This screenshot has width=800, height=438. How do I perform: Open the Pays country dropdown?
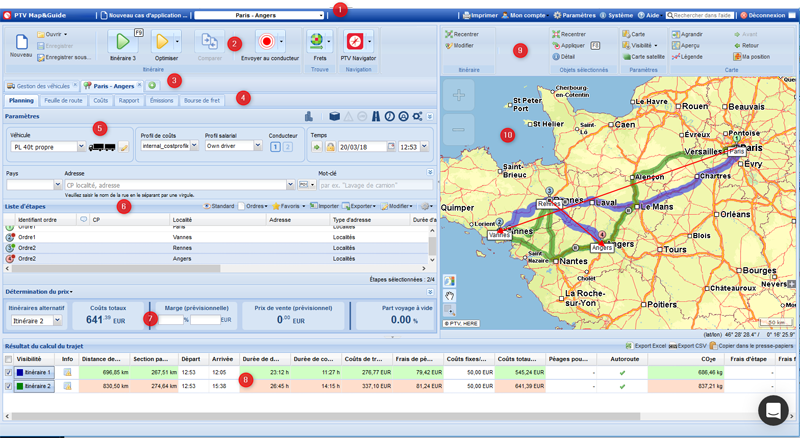point(57,185)
